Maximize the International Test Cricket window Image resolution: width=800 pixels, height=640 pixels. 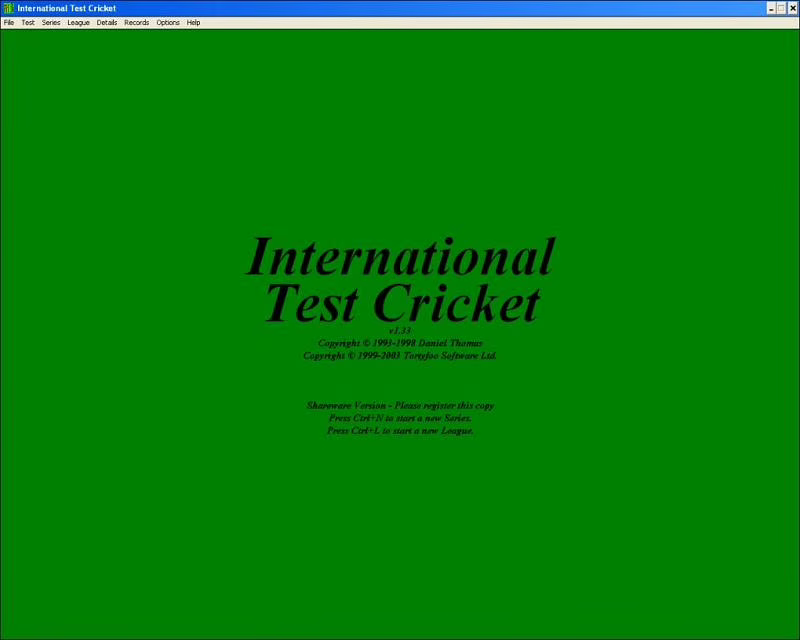(x=781, y=8)
